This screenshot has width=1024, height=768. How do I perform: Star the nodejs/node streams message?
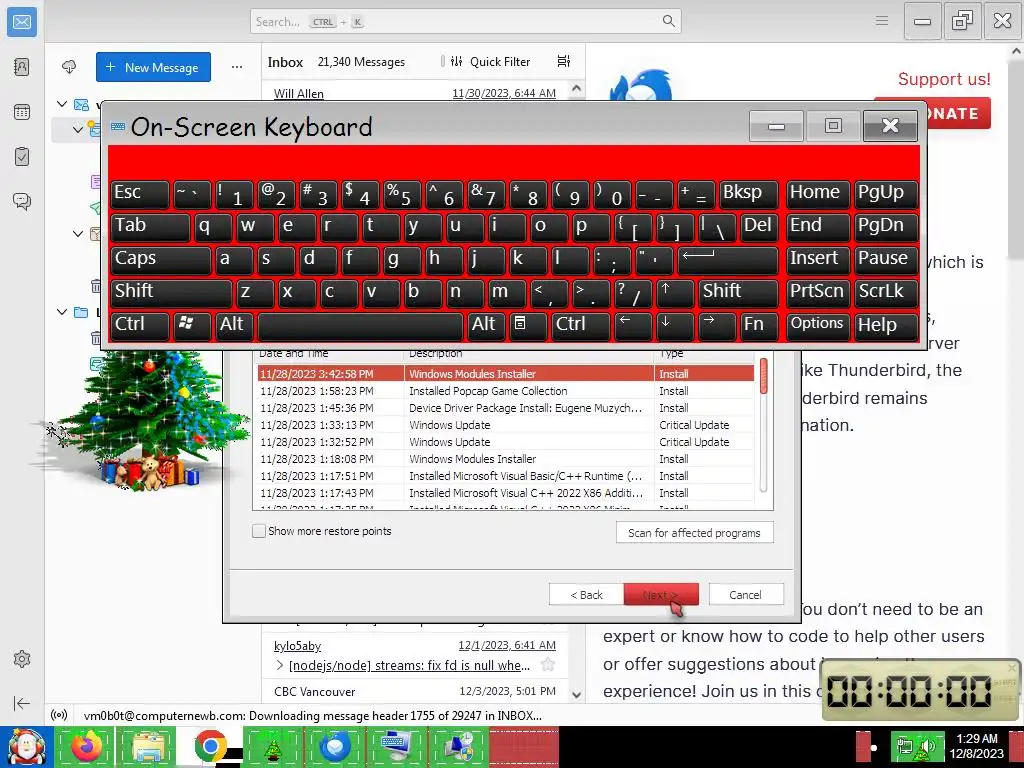pyautogui.click(x=548, y=665)
